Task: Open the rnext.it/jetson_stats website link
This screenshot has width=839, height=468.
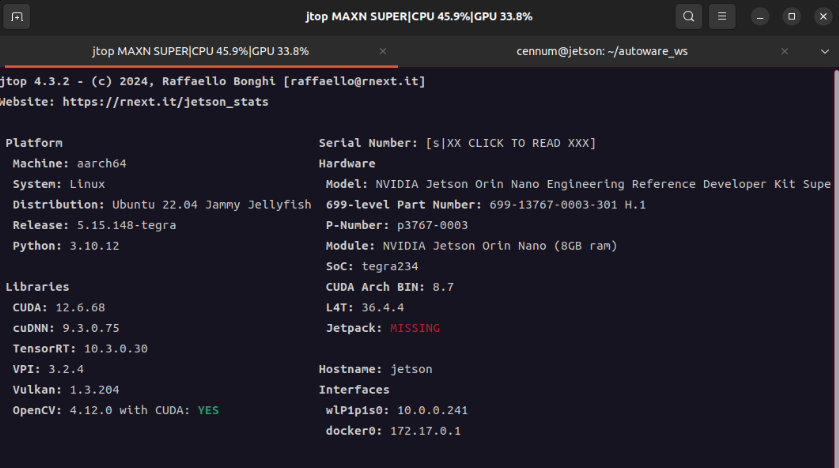Action: [x=165, y=101]
